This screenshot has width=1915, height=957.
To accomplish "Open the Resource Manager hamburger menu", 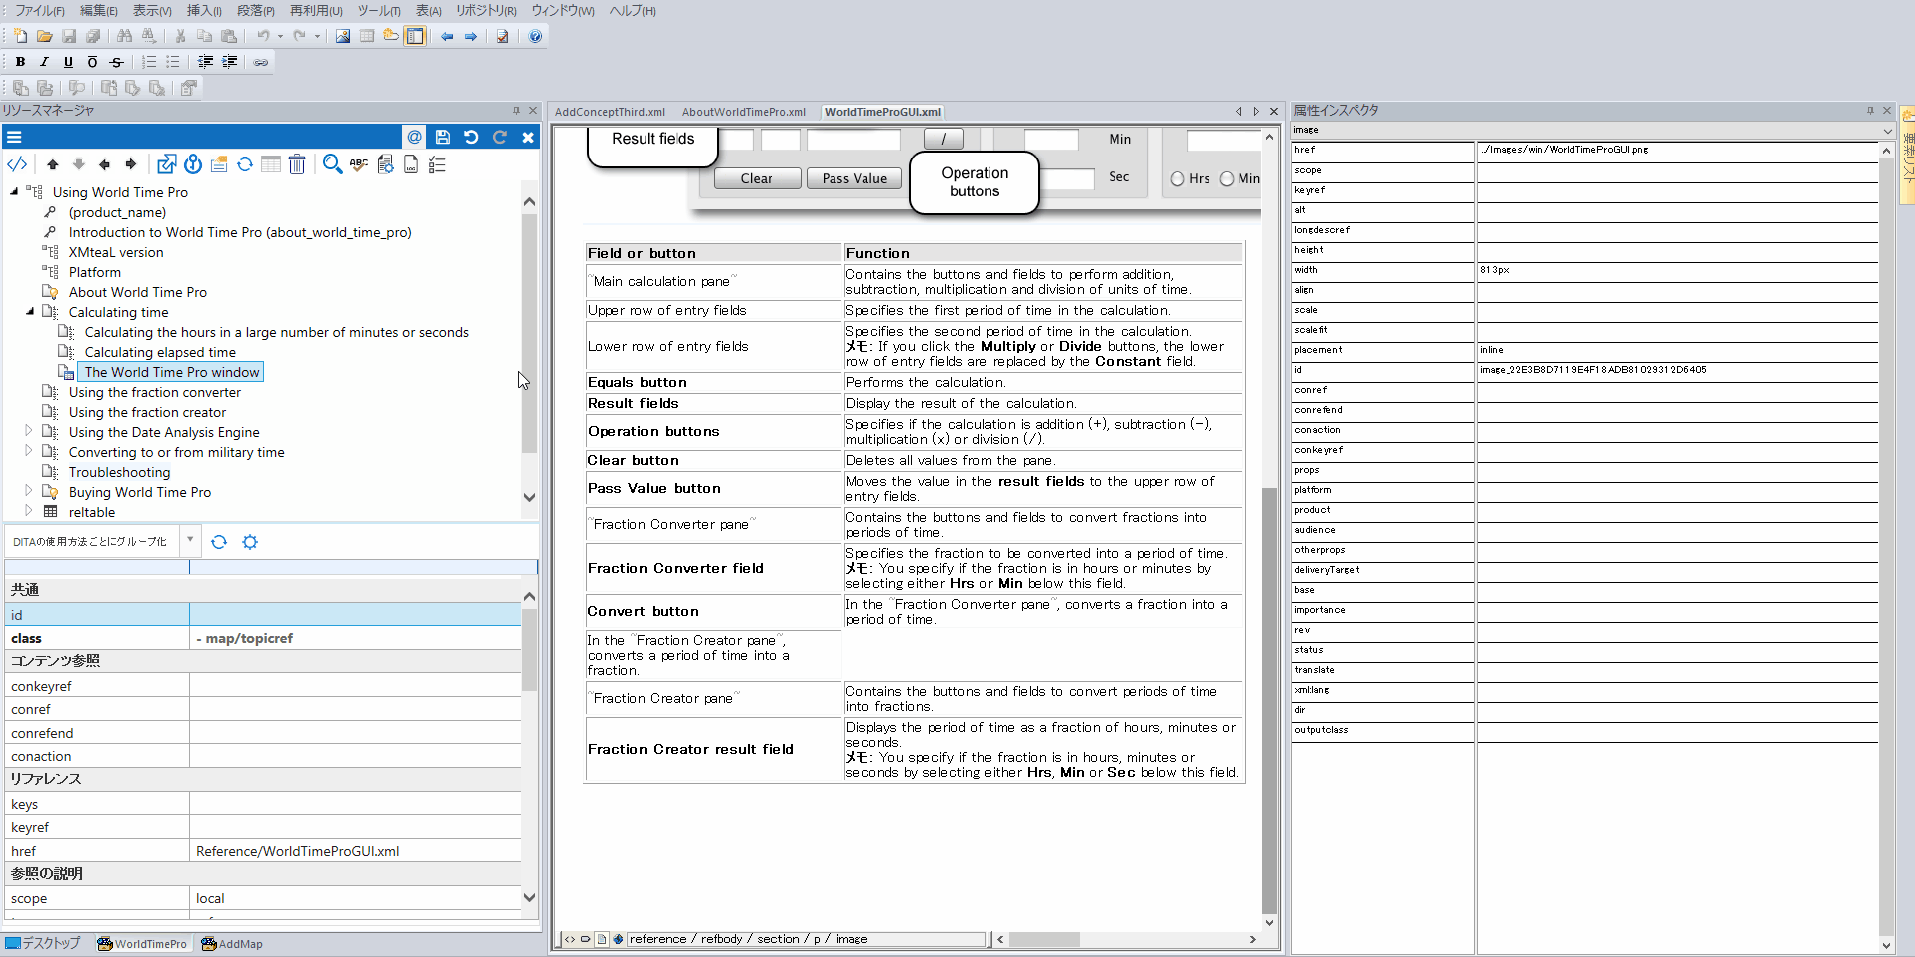I will tap(14, 137).
